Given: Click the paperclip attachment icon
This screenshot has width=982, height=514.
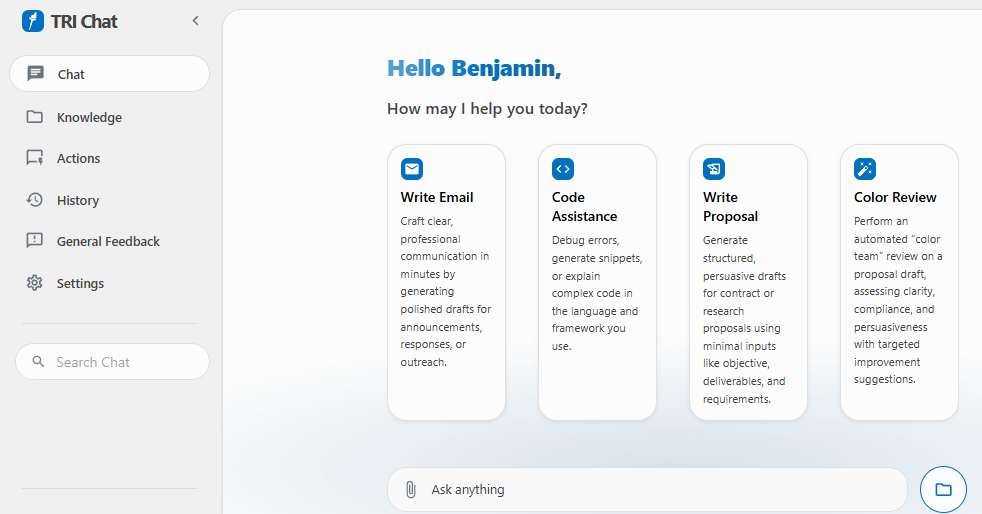Looking at the screenshot, I should click(x=410, y=490).
